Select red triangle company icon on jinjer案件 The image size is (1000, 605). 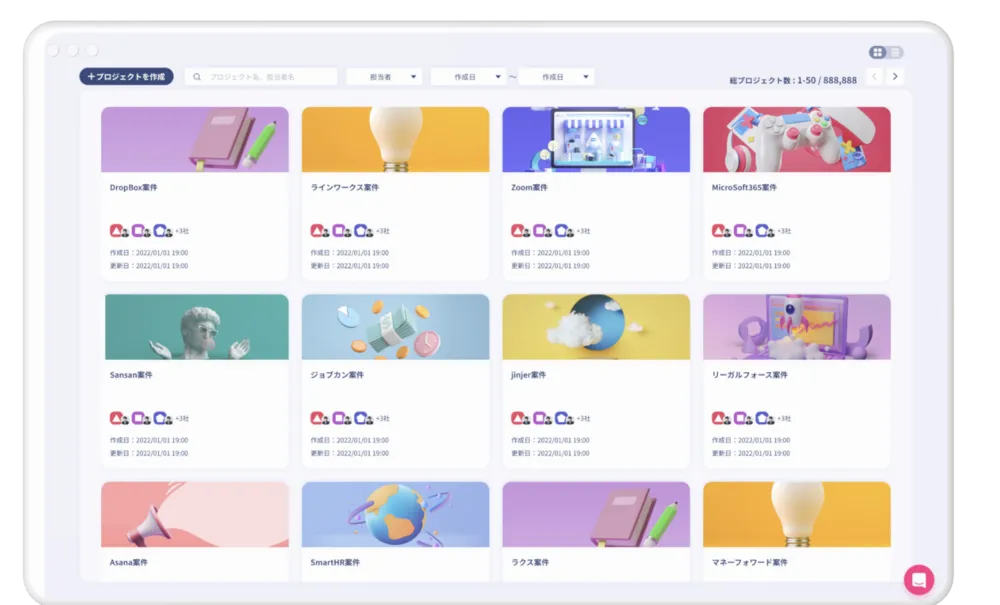[518, 418]
